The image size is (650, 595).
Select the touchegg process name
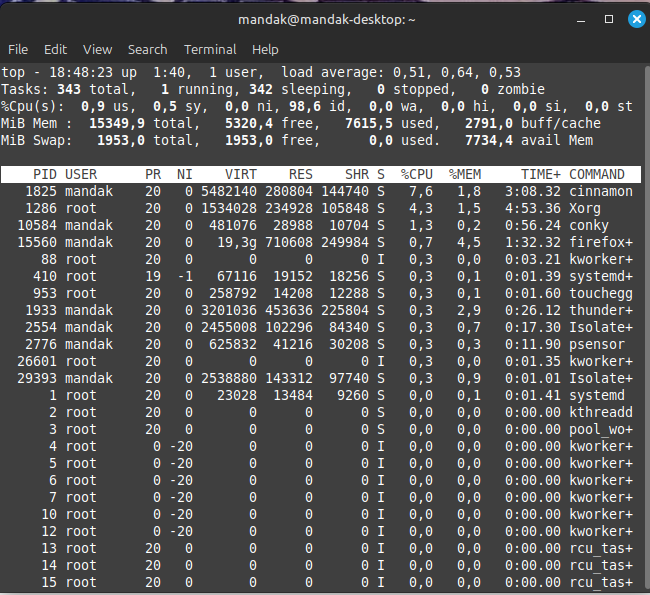click(601, 294)
